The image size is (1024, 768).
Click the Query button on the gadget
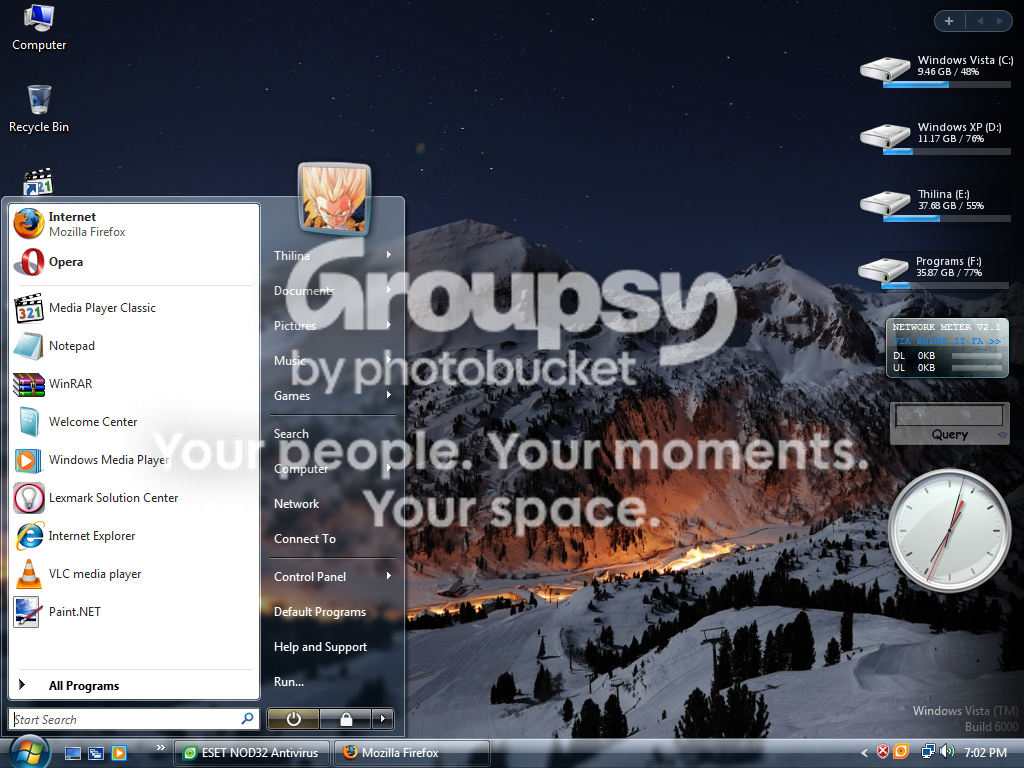(x=950, y=434)
